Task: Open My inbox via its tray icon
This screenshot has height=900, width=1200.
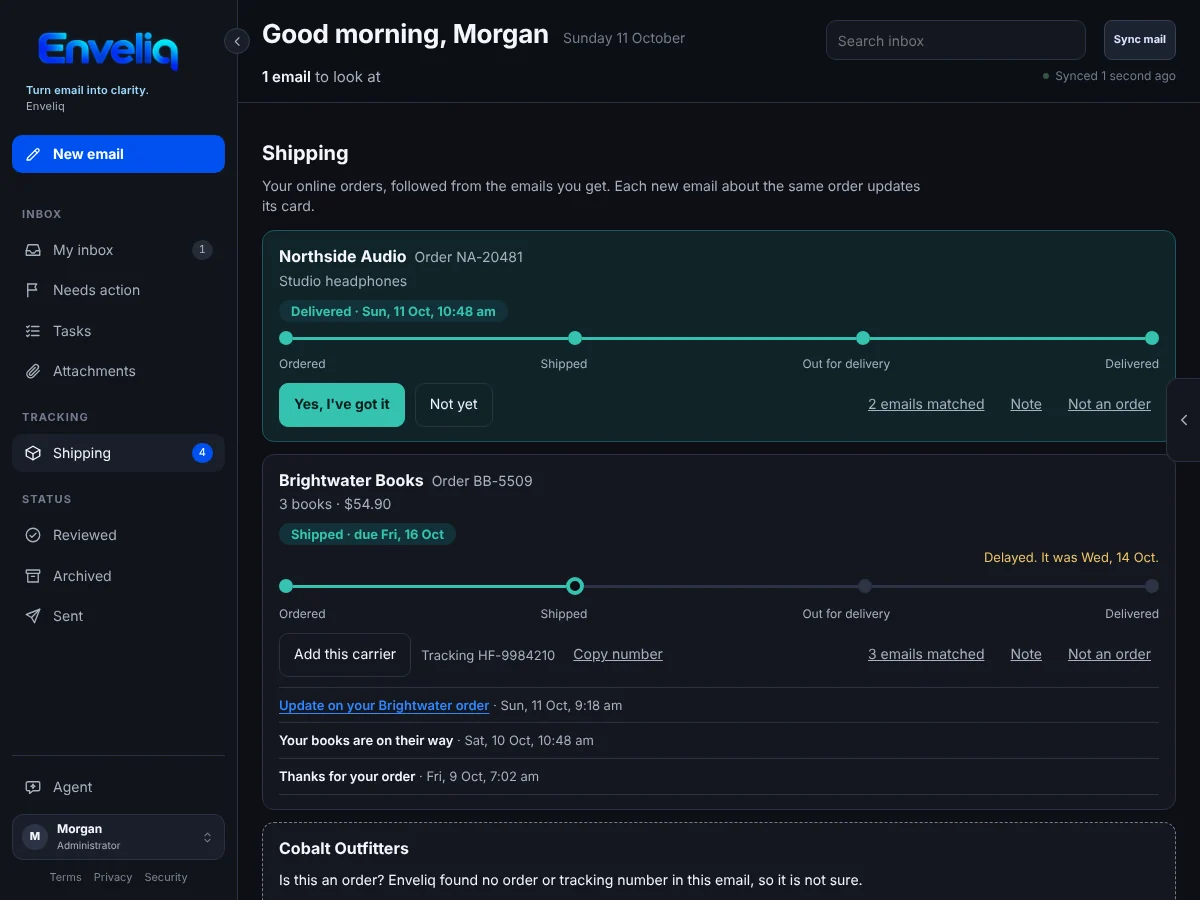Action: (x=33, y=250)
